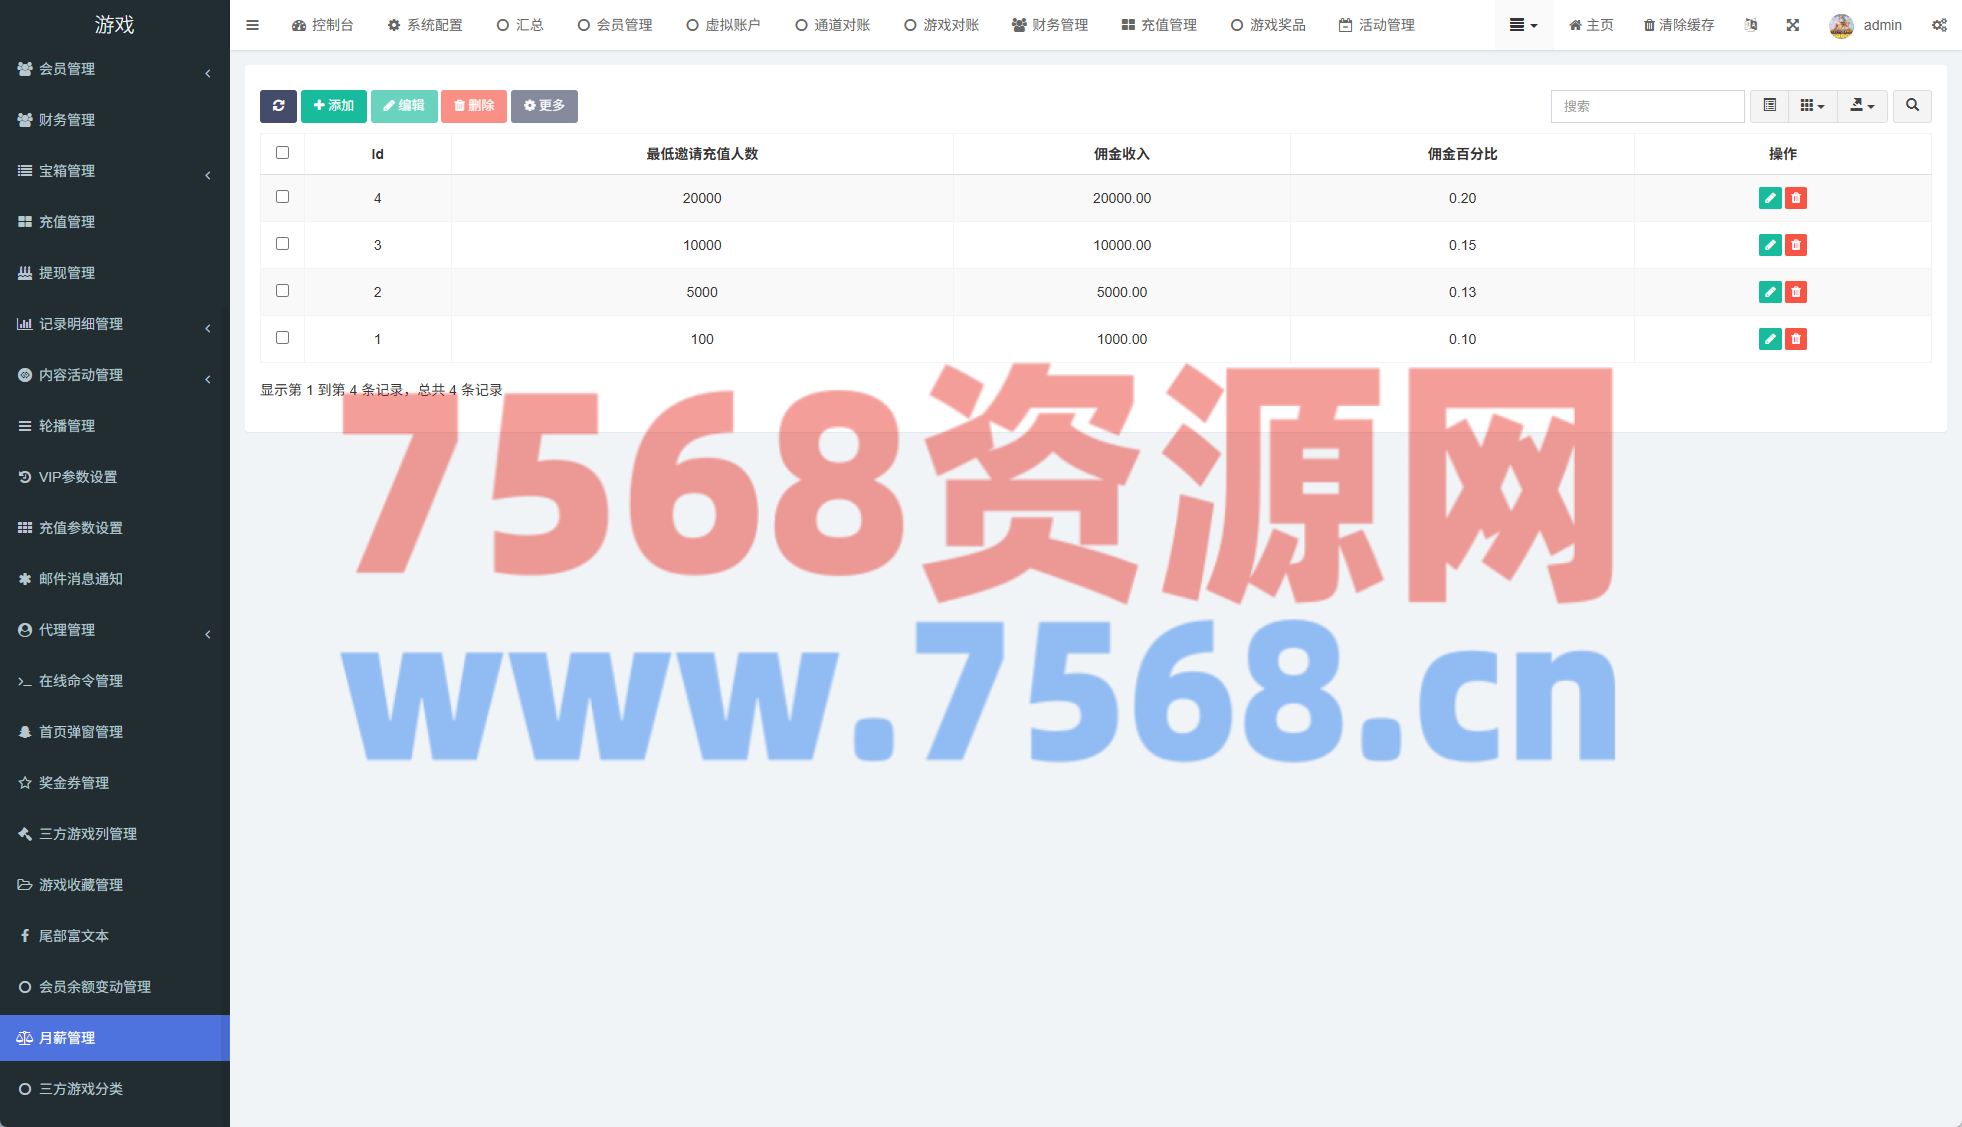This screenshot has height=1127, width=1962.
Task: Toggle the sidebar hamburger menu icon
Action: [252, 25]
